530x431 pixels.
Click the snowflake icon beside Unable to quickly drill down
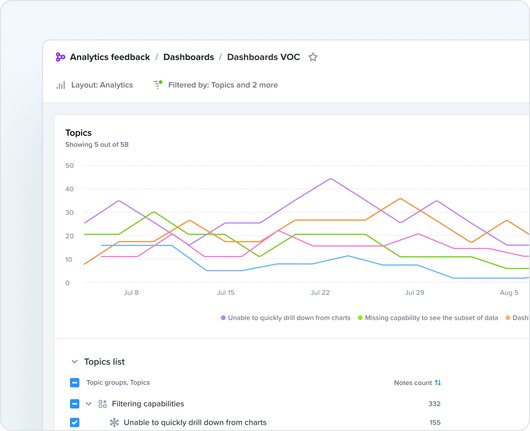[114, 422]
